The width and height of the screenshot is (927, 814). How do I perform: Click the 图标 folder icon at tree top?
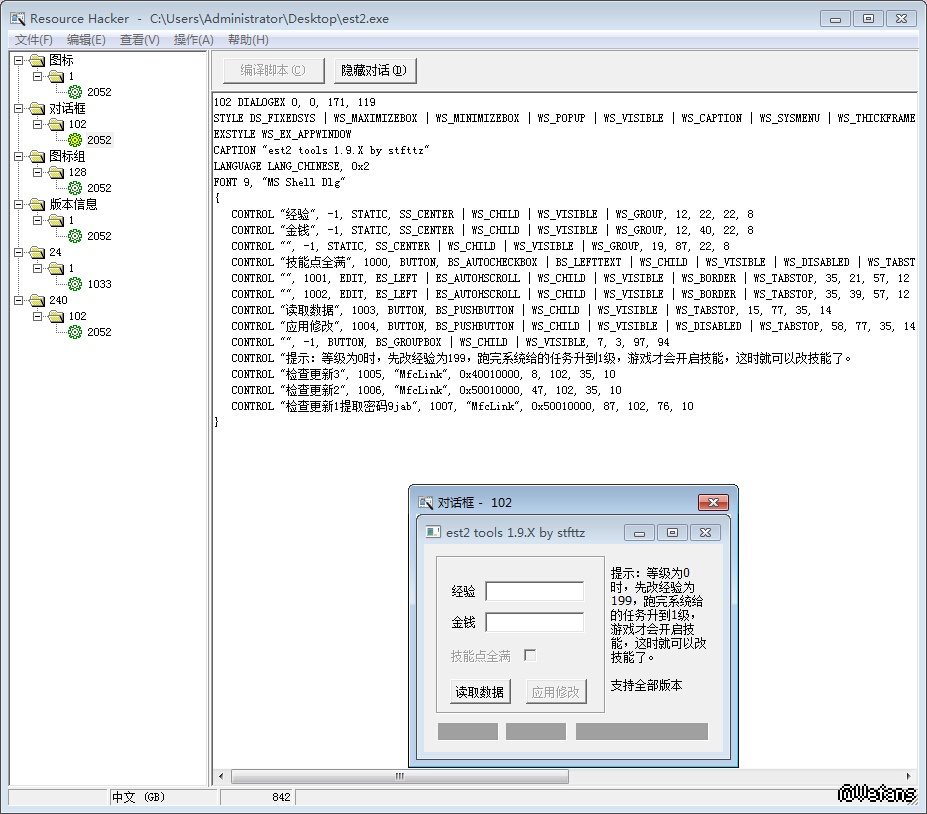(38, 60)
